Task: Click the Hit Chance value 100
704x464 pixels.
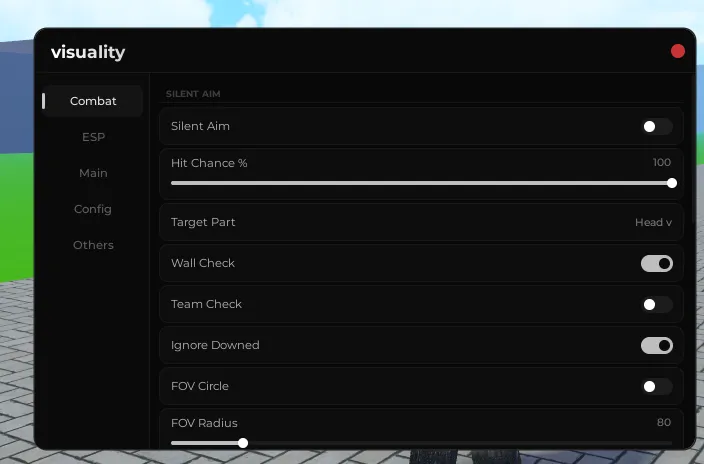Action: [x=662, y=162]
